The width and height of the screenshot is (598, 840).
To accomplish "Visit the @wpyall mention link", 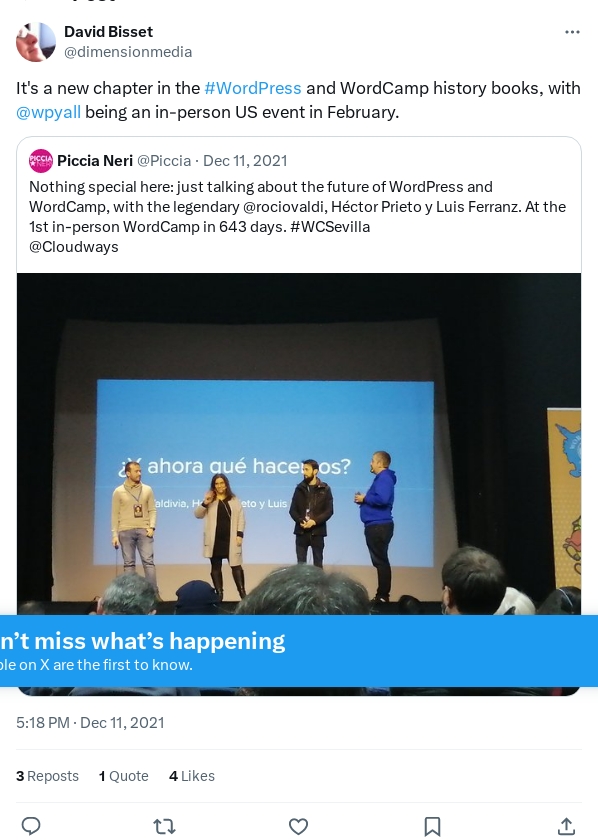I will [48, 112].
